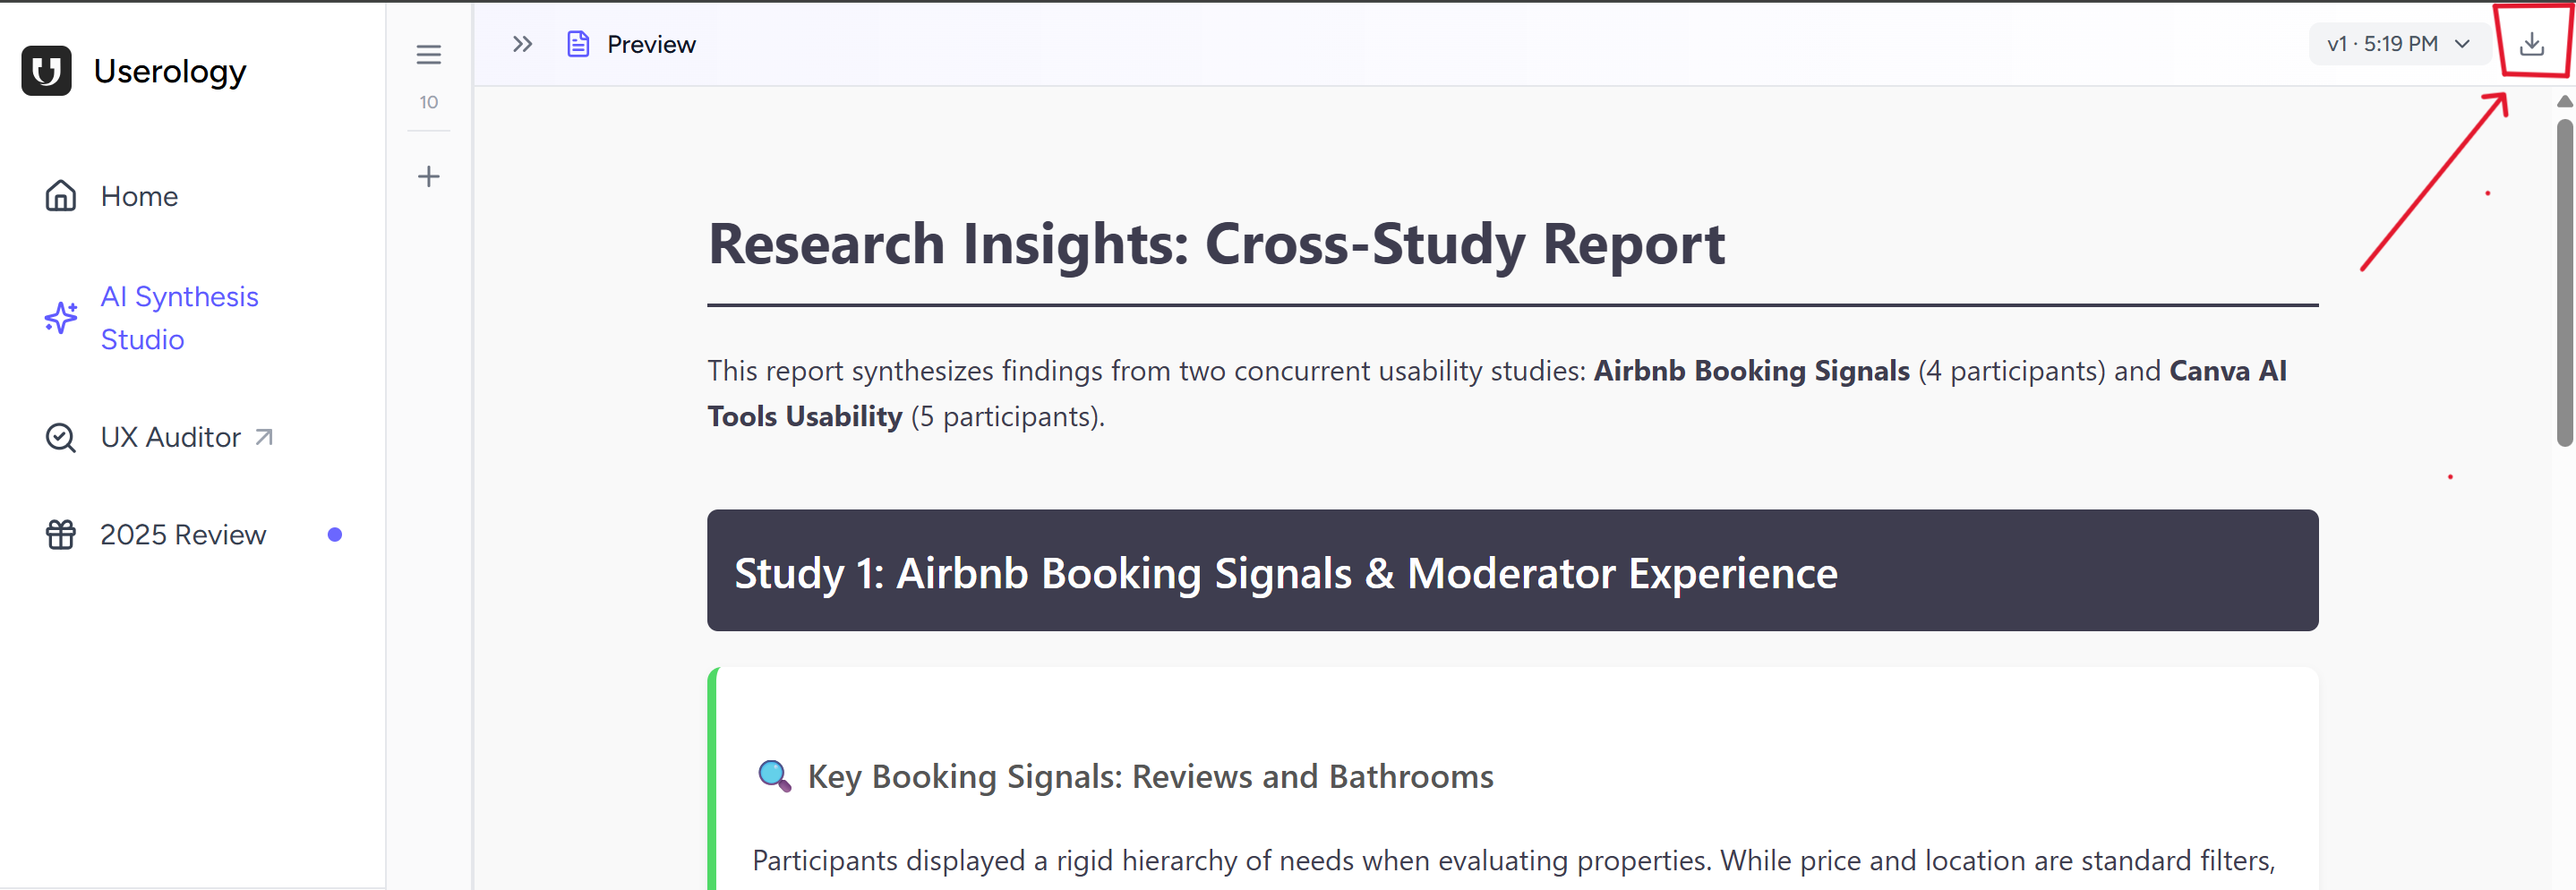
Task: Click the notification dot beside 2025 Review
Action: point(334,534)
